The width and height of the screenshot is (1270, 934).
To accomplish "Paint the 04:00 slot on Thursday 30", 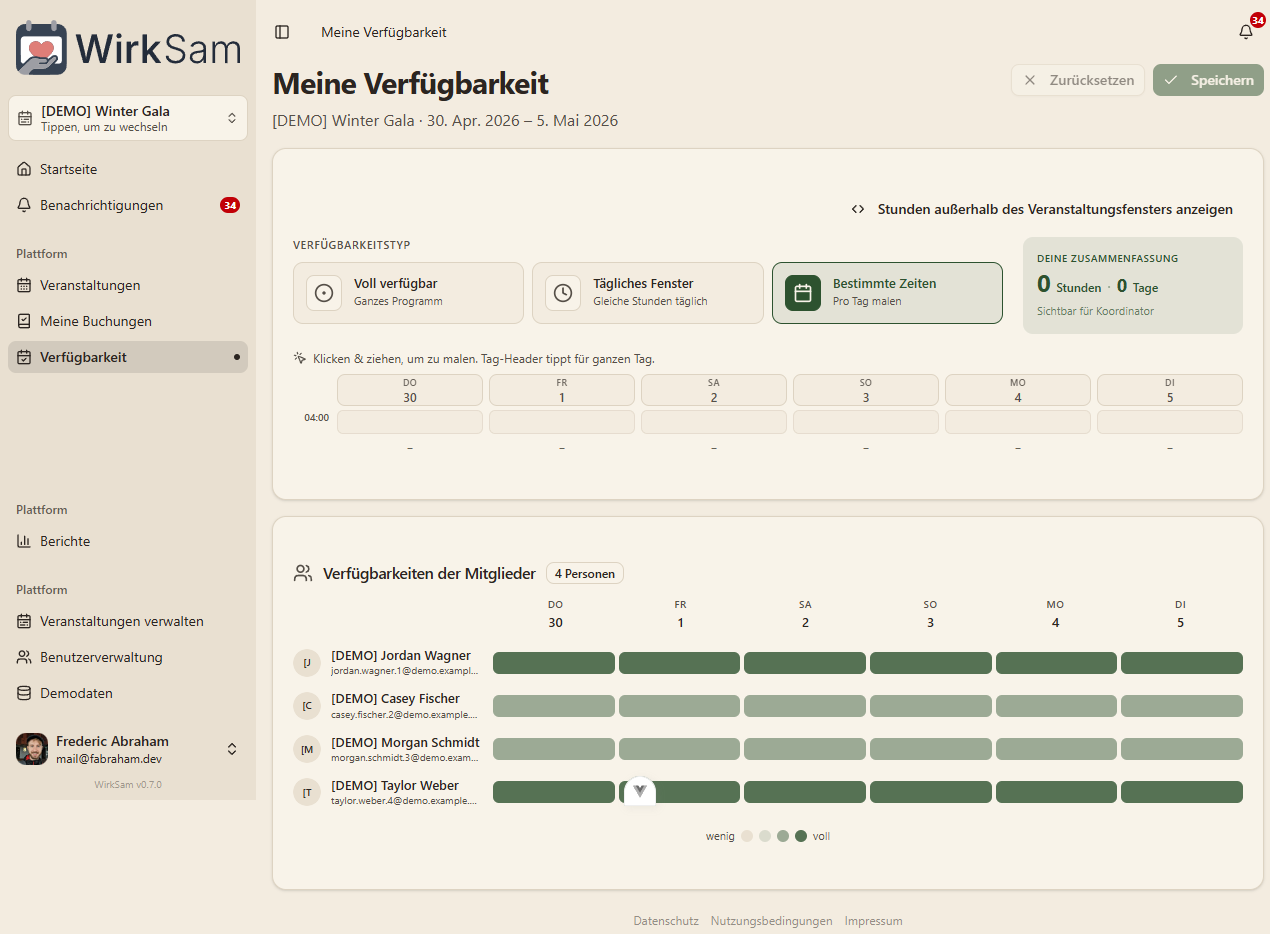I will click(410, 422).
